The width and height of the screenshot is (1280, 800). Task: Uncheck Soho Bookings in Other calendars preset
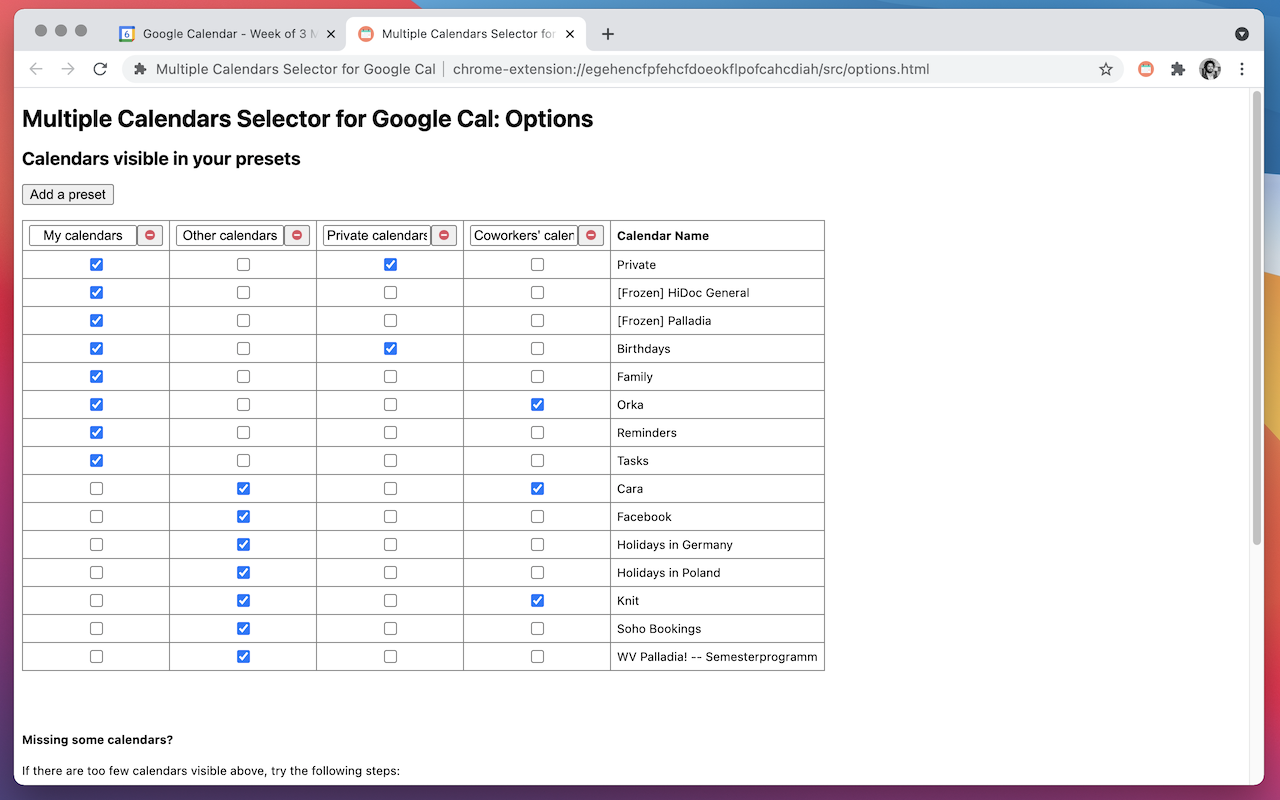point(243,629)
